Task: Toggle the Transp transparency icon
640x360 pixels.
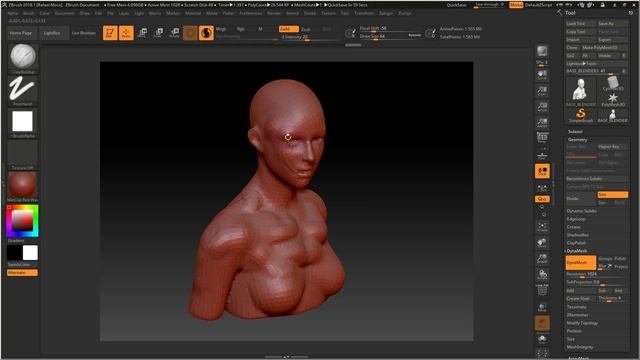Action: pyautogui.click(x=542, y=307)
